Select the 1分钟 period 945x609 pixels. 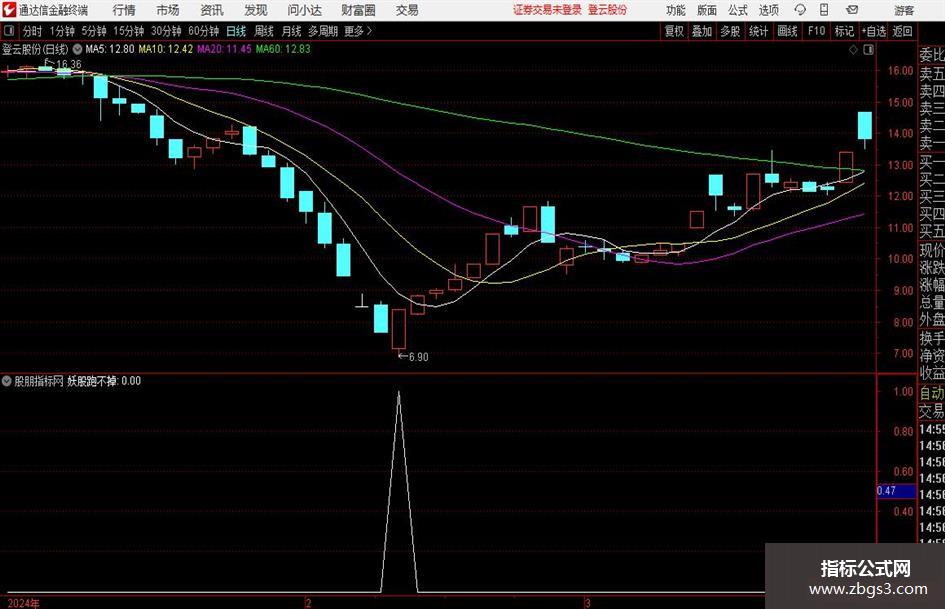62,31
